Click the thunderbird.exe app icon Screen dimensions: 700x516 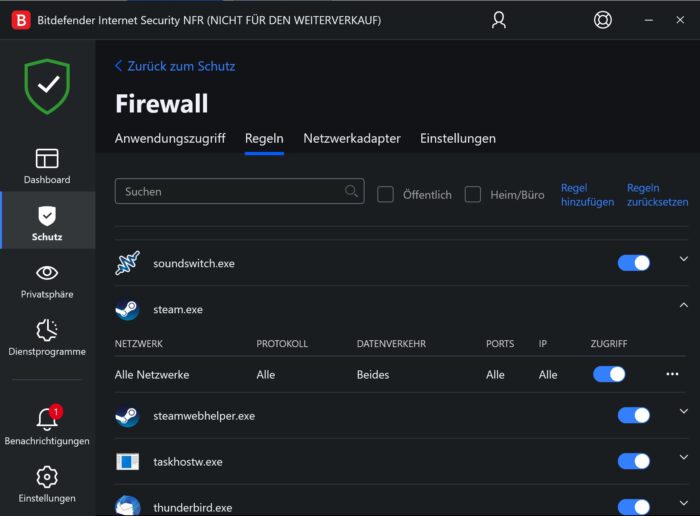[128, 506]
